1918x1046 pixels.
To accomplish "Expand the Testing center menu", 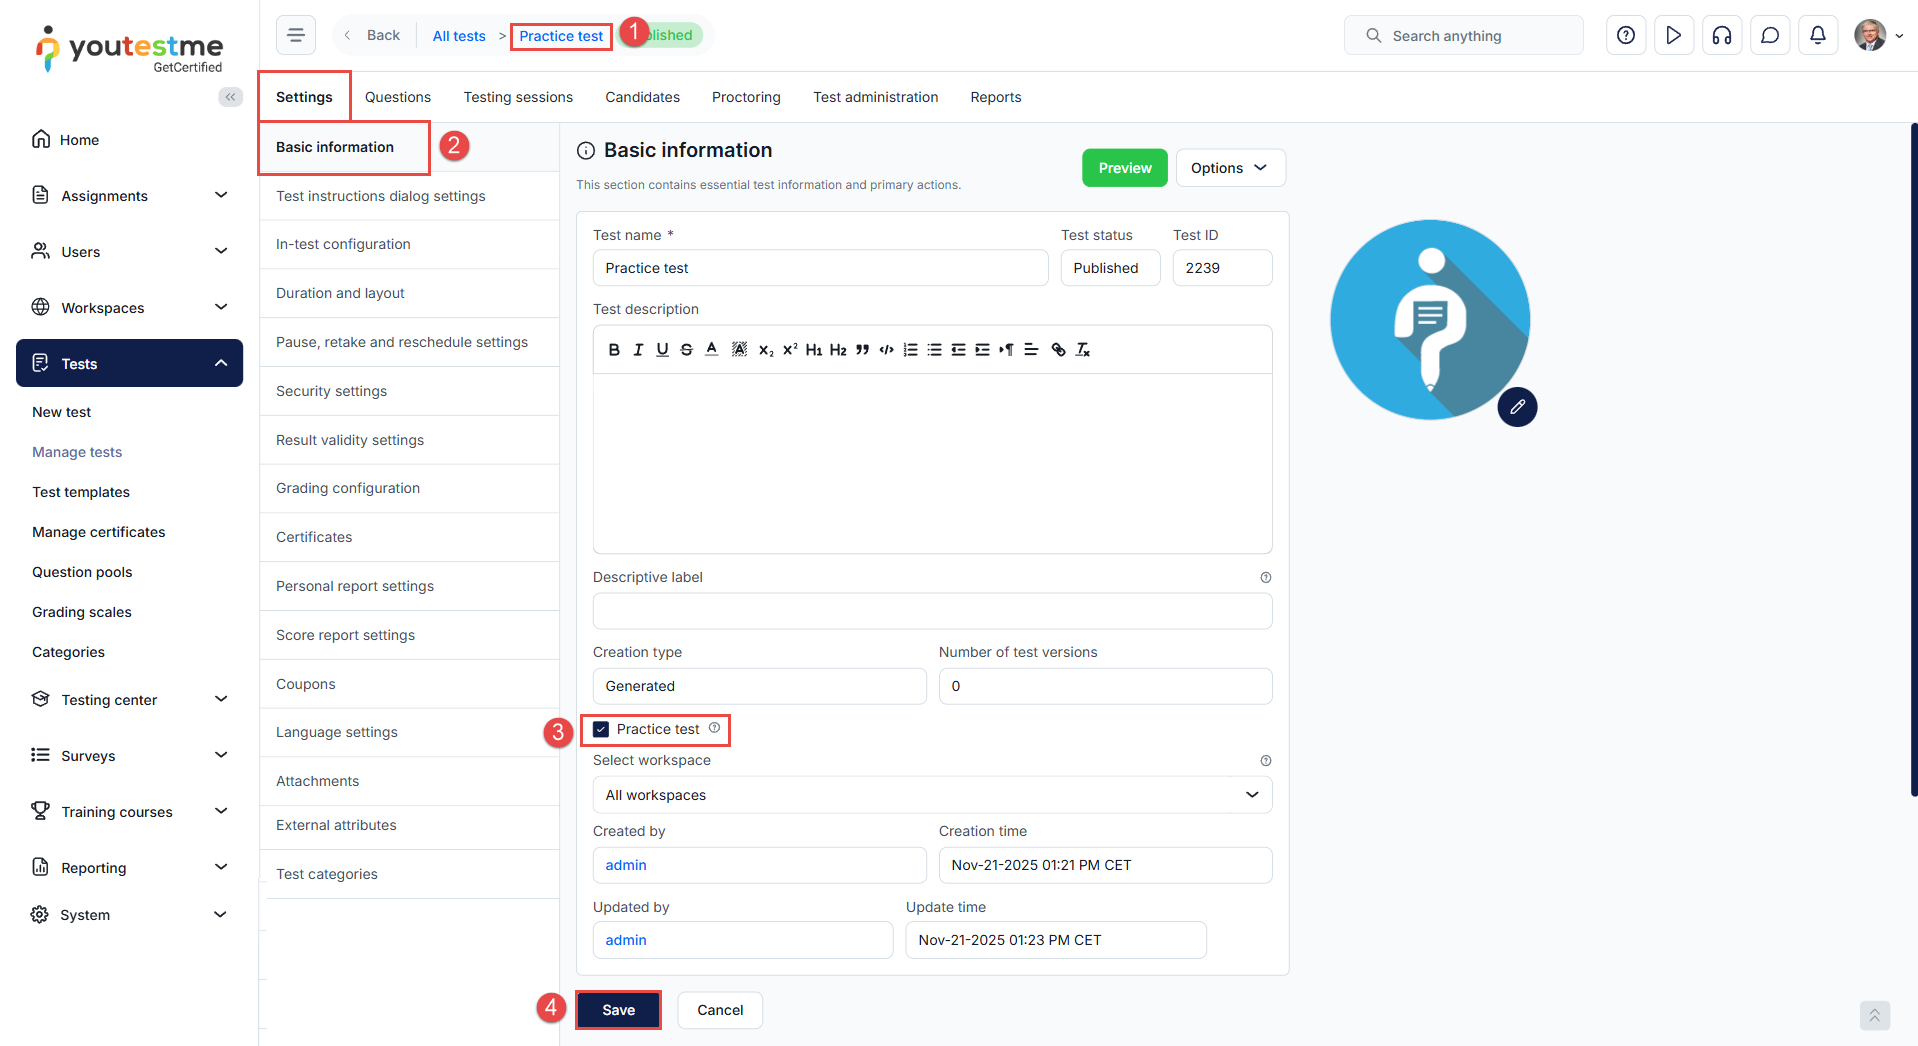I will (130, 700).
